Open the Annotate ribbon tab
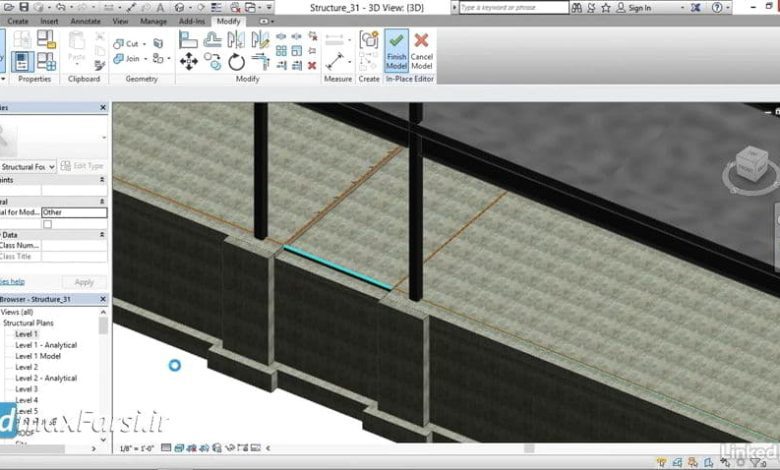Image resolution: width=780 pixels, height=470 pixels. (x=85, y=21)
